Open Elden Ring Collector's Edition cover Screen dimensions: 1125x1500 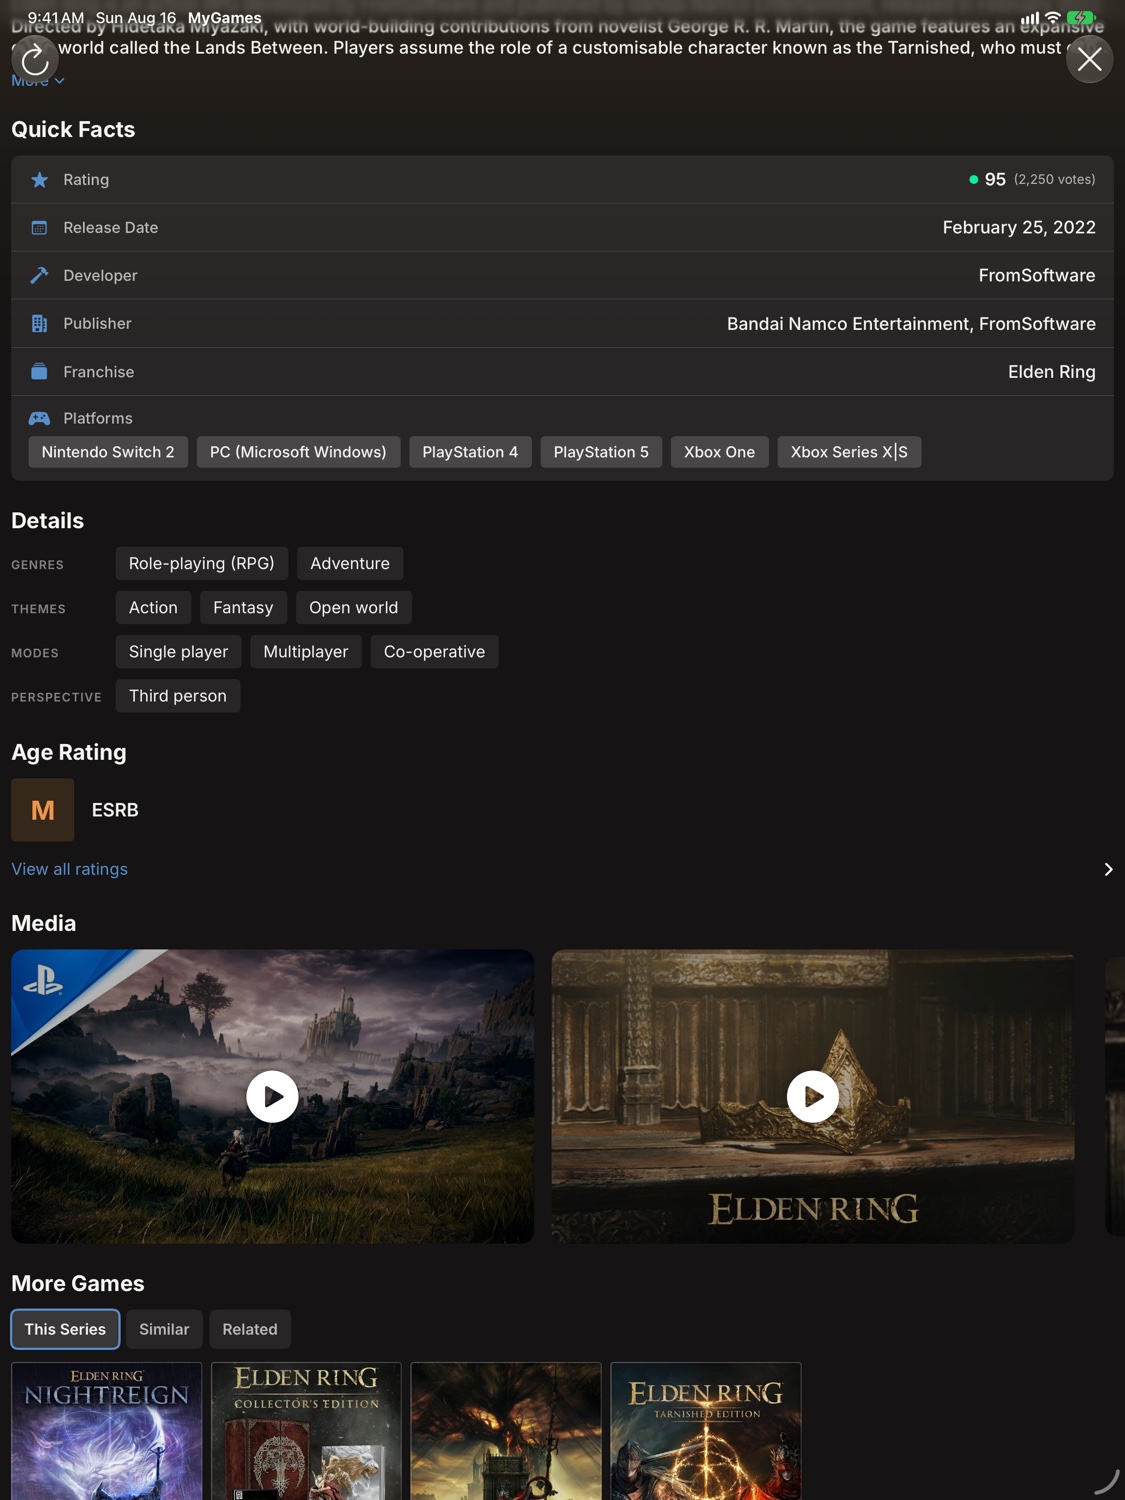(306, 1431)
